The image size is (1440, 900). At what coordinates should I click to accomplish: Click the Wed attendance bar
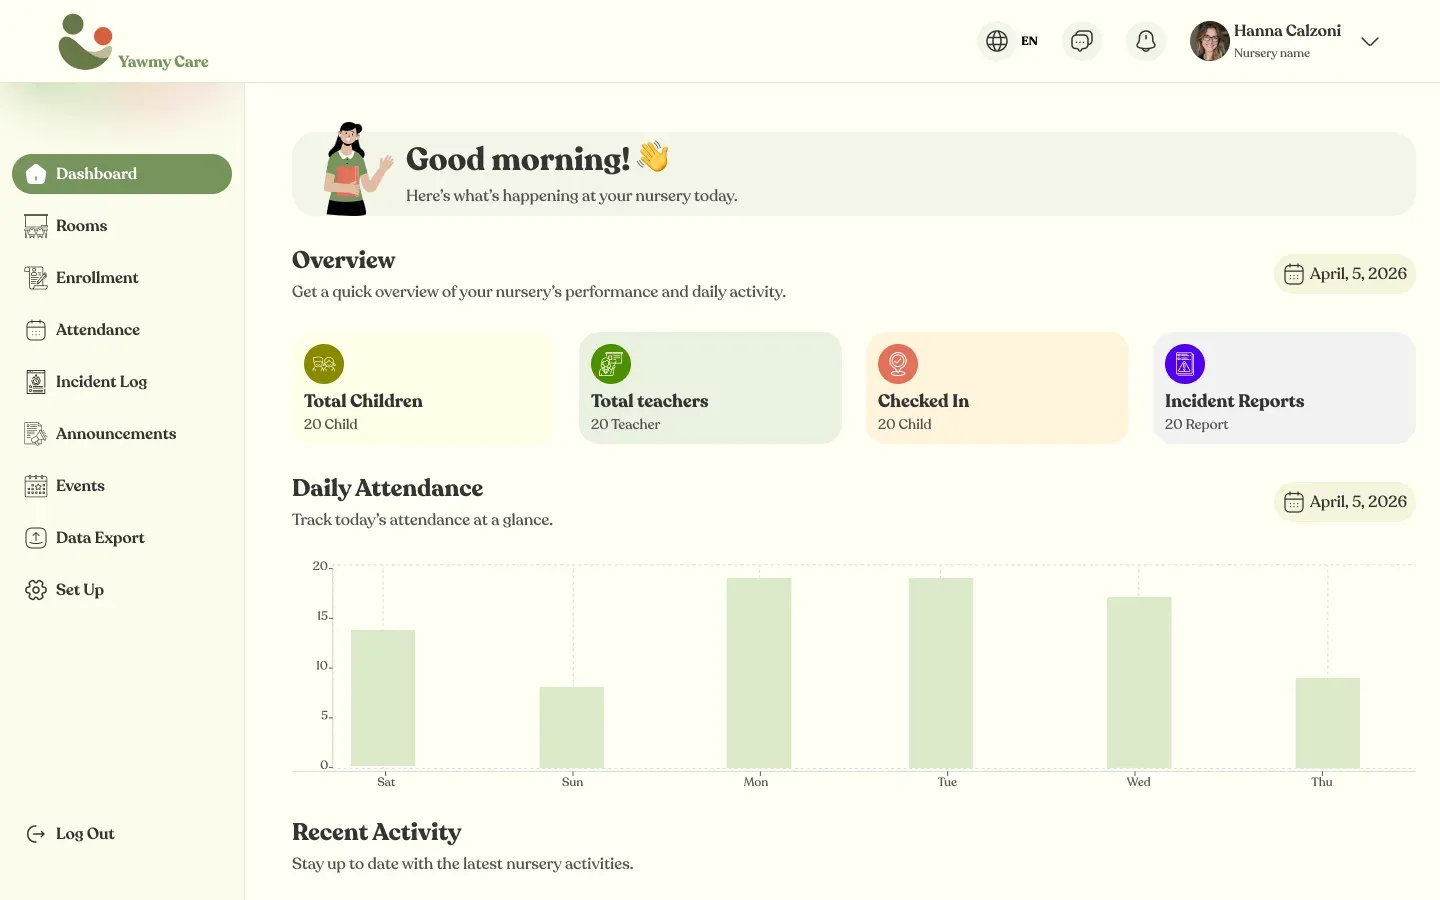click(1139, 682)
